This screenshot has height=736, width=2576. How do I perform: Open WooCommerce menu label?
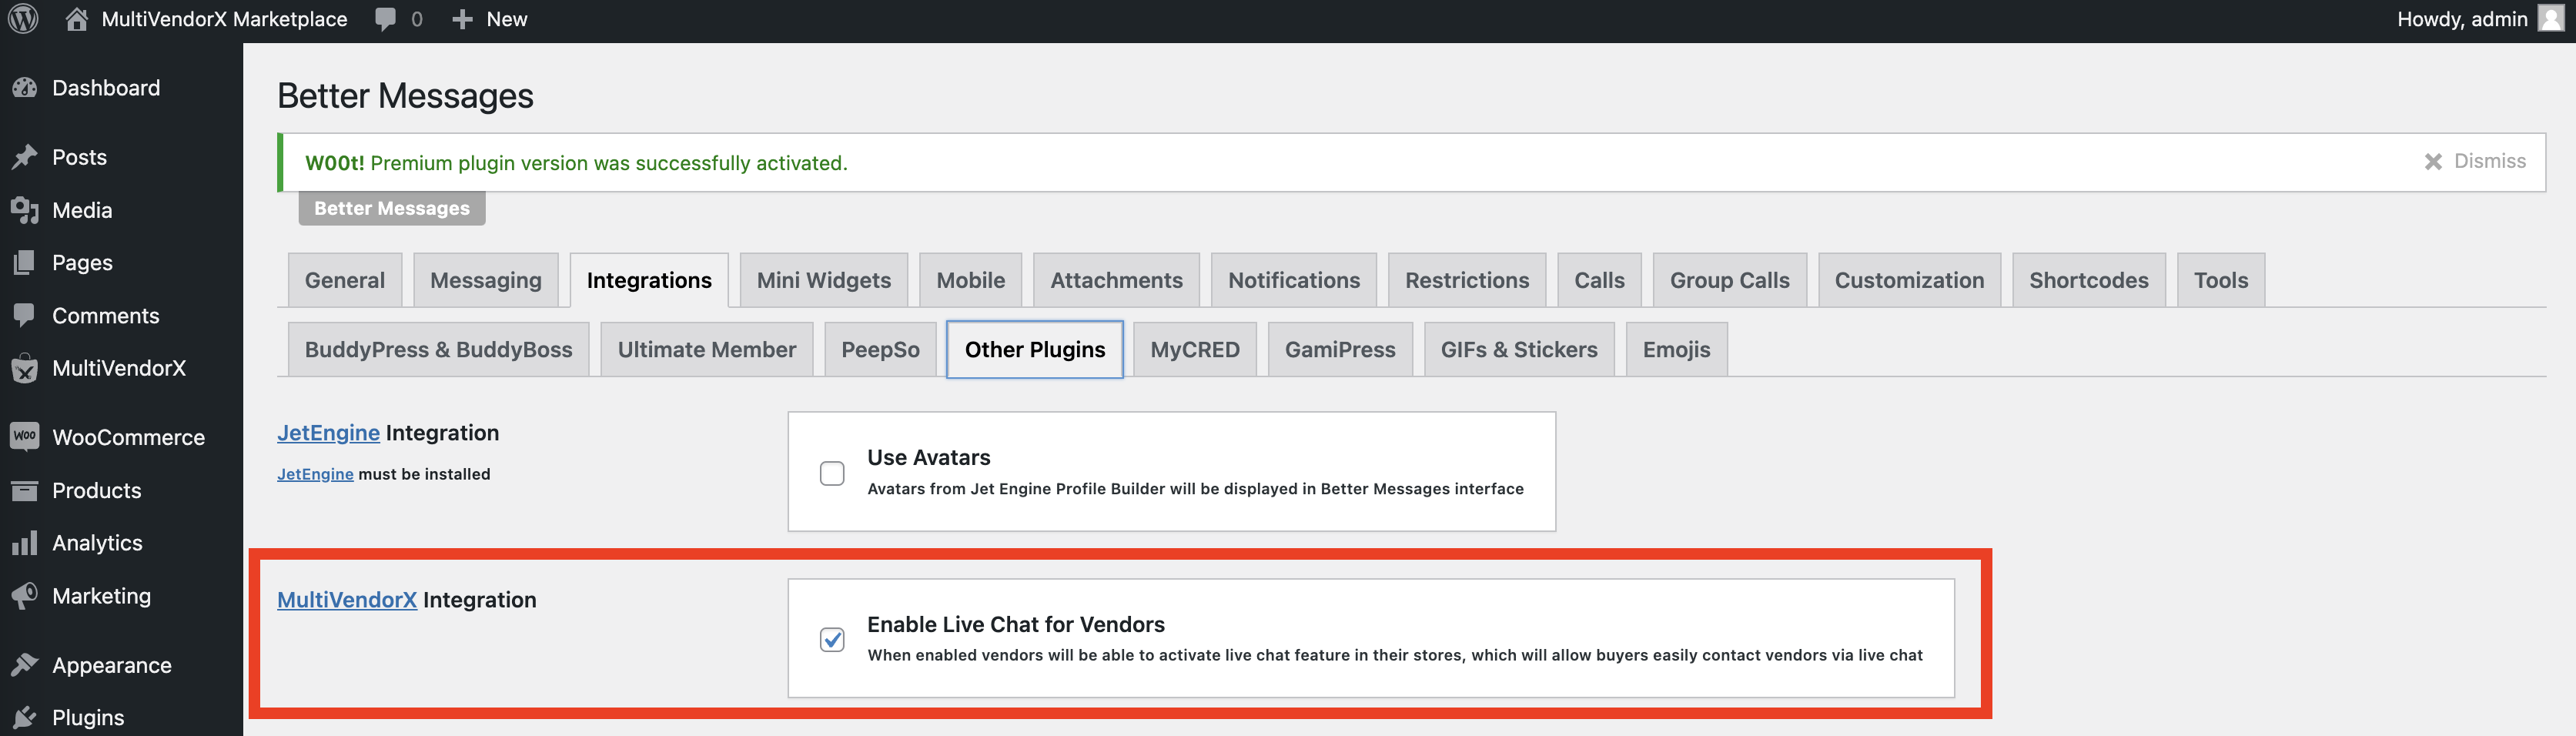(128, 437)
